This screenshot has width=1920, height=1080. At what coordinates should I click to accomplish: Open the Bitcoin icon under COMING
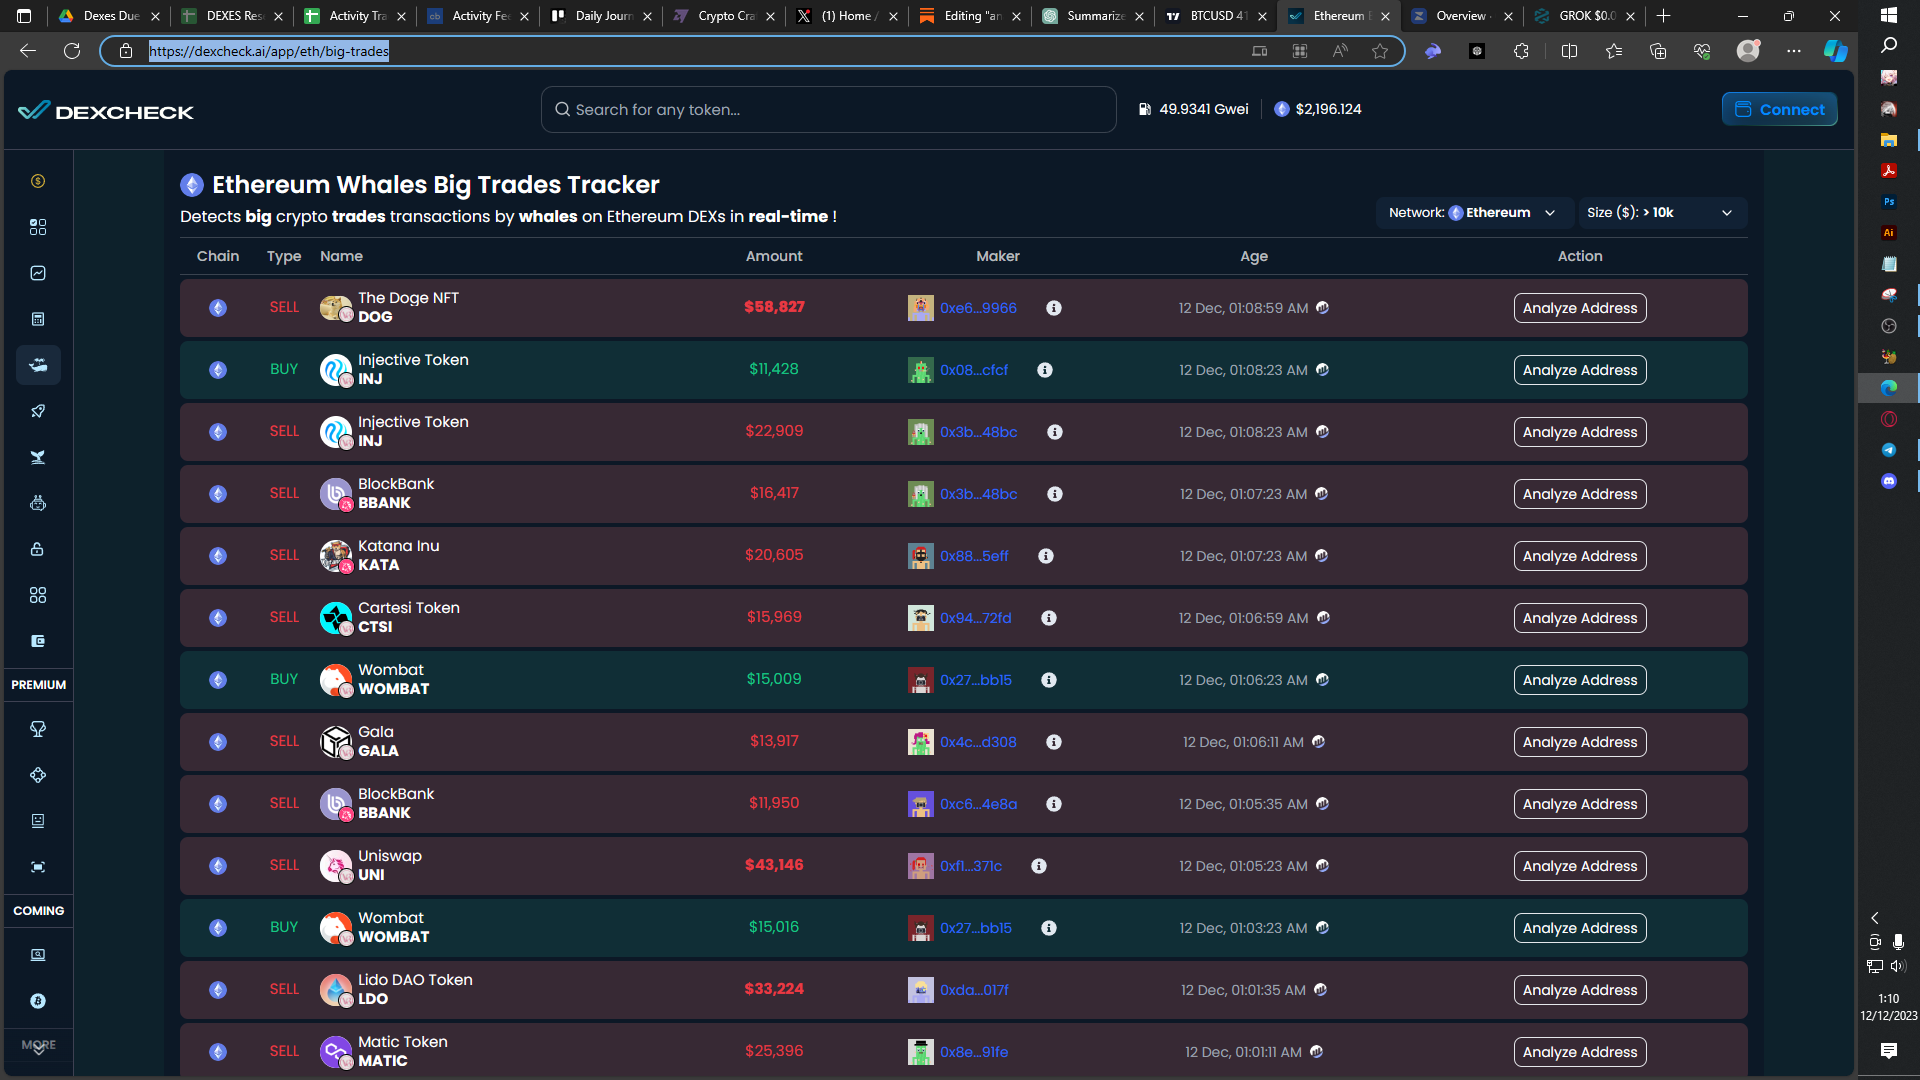pyautogui.click(x=38, y=1001)
